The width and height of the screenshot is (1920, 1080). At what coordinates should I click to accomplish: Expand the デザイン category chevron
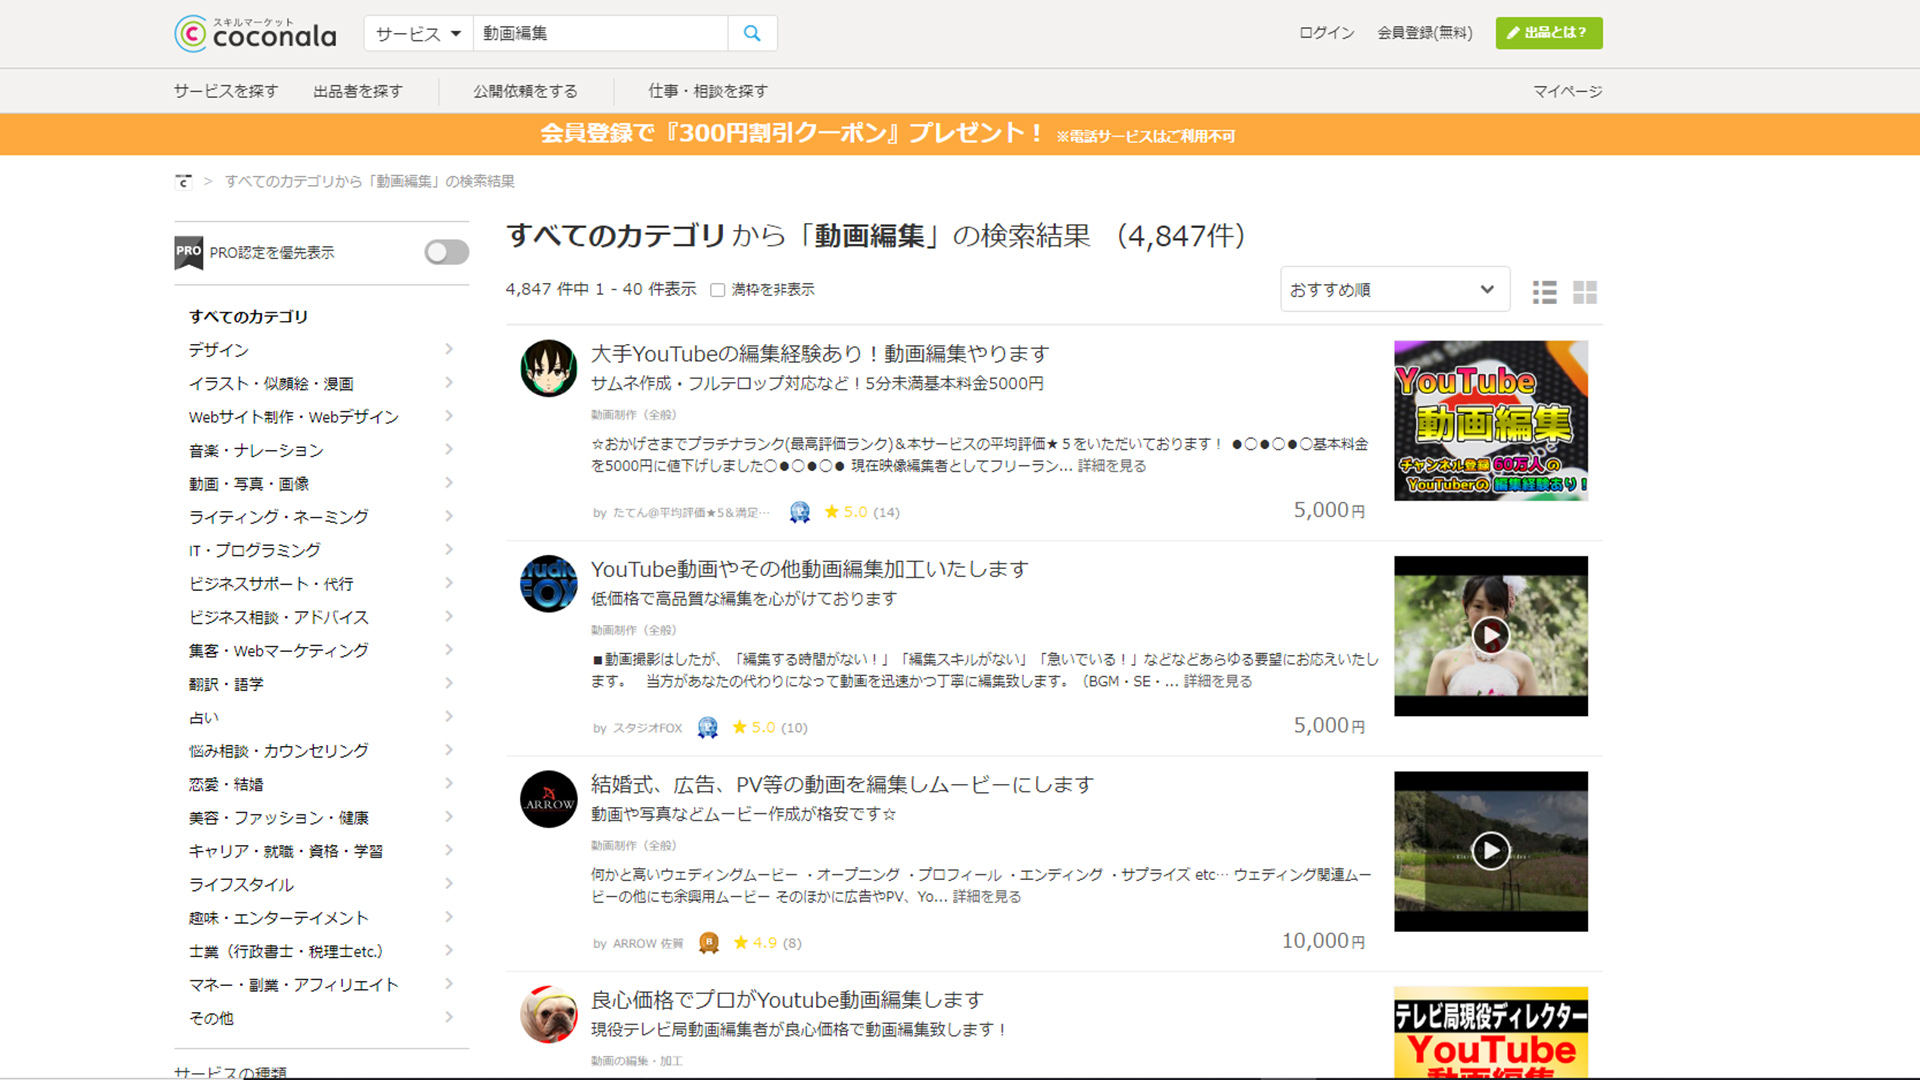click(449, 349)
